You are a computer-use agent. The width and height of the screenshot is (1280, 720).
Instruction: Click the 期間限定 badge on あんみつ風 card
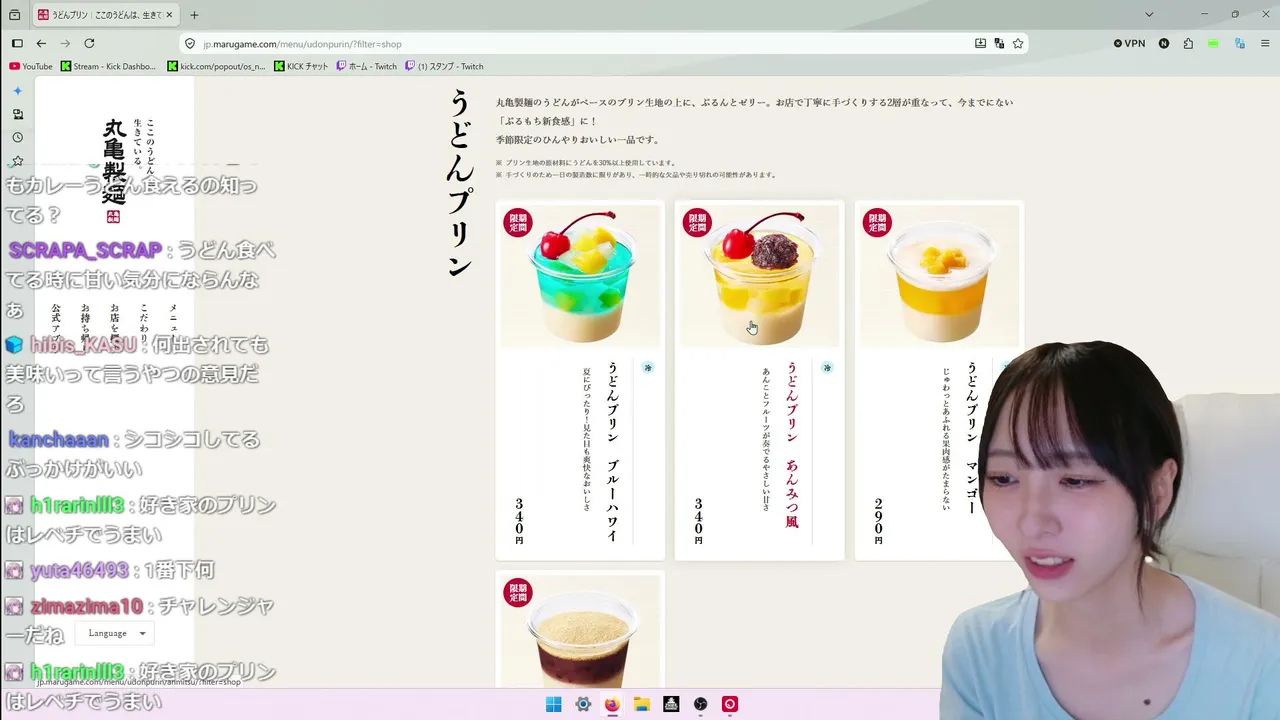pyautogui.click(x=697, y=222)
